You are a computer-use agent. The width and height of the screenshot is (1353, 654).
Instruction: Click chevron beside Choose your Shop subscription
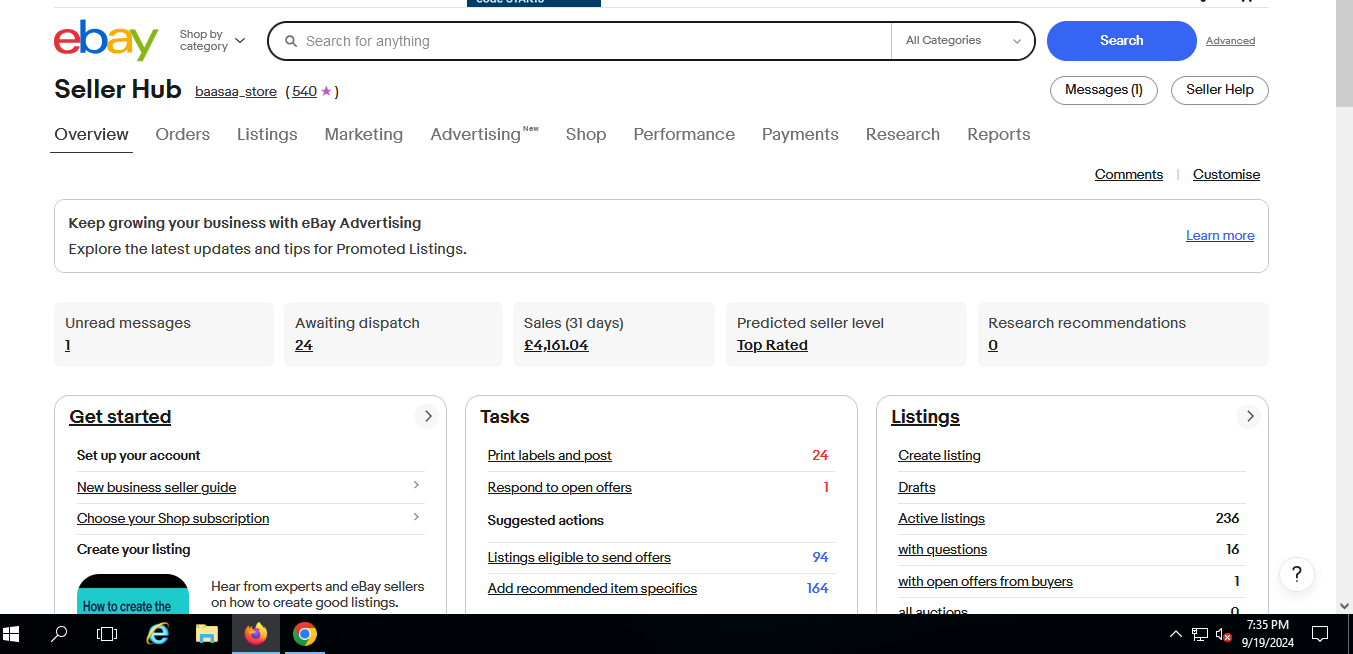(x=416, y=517)
